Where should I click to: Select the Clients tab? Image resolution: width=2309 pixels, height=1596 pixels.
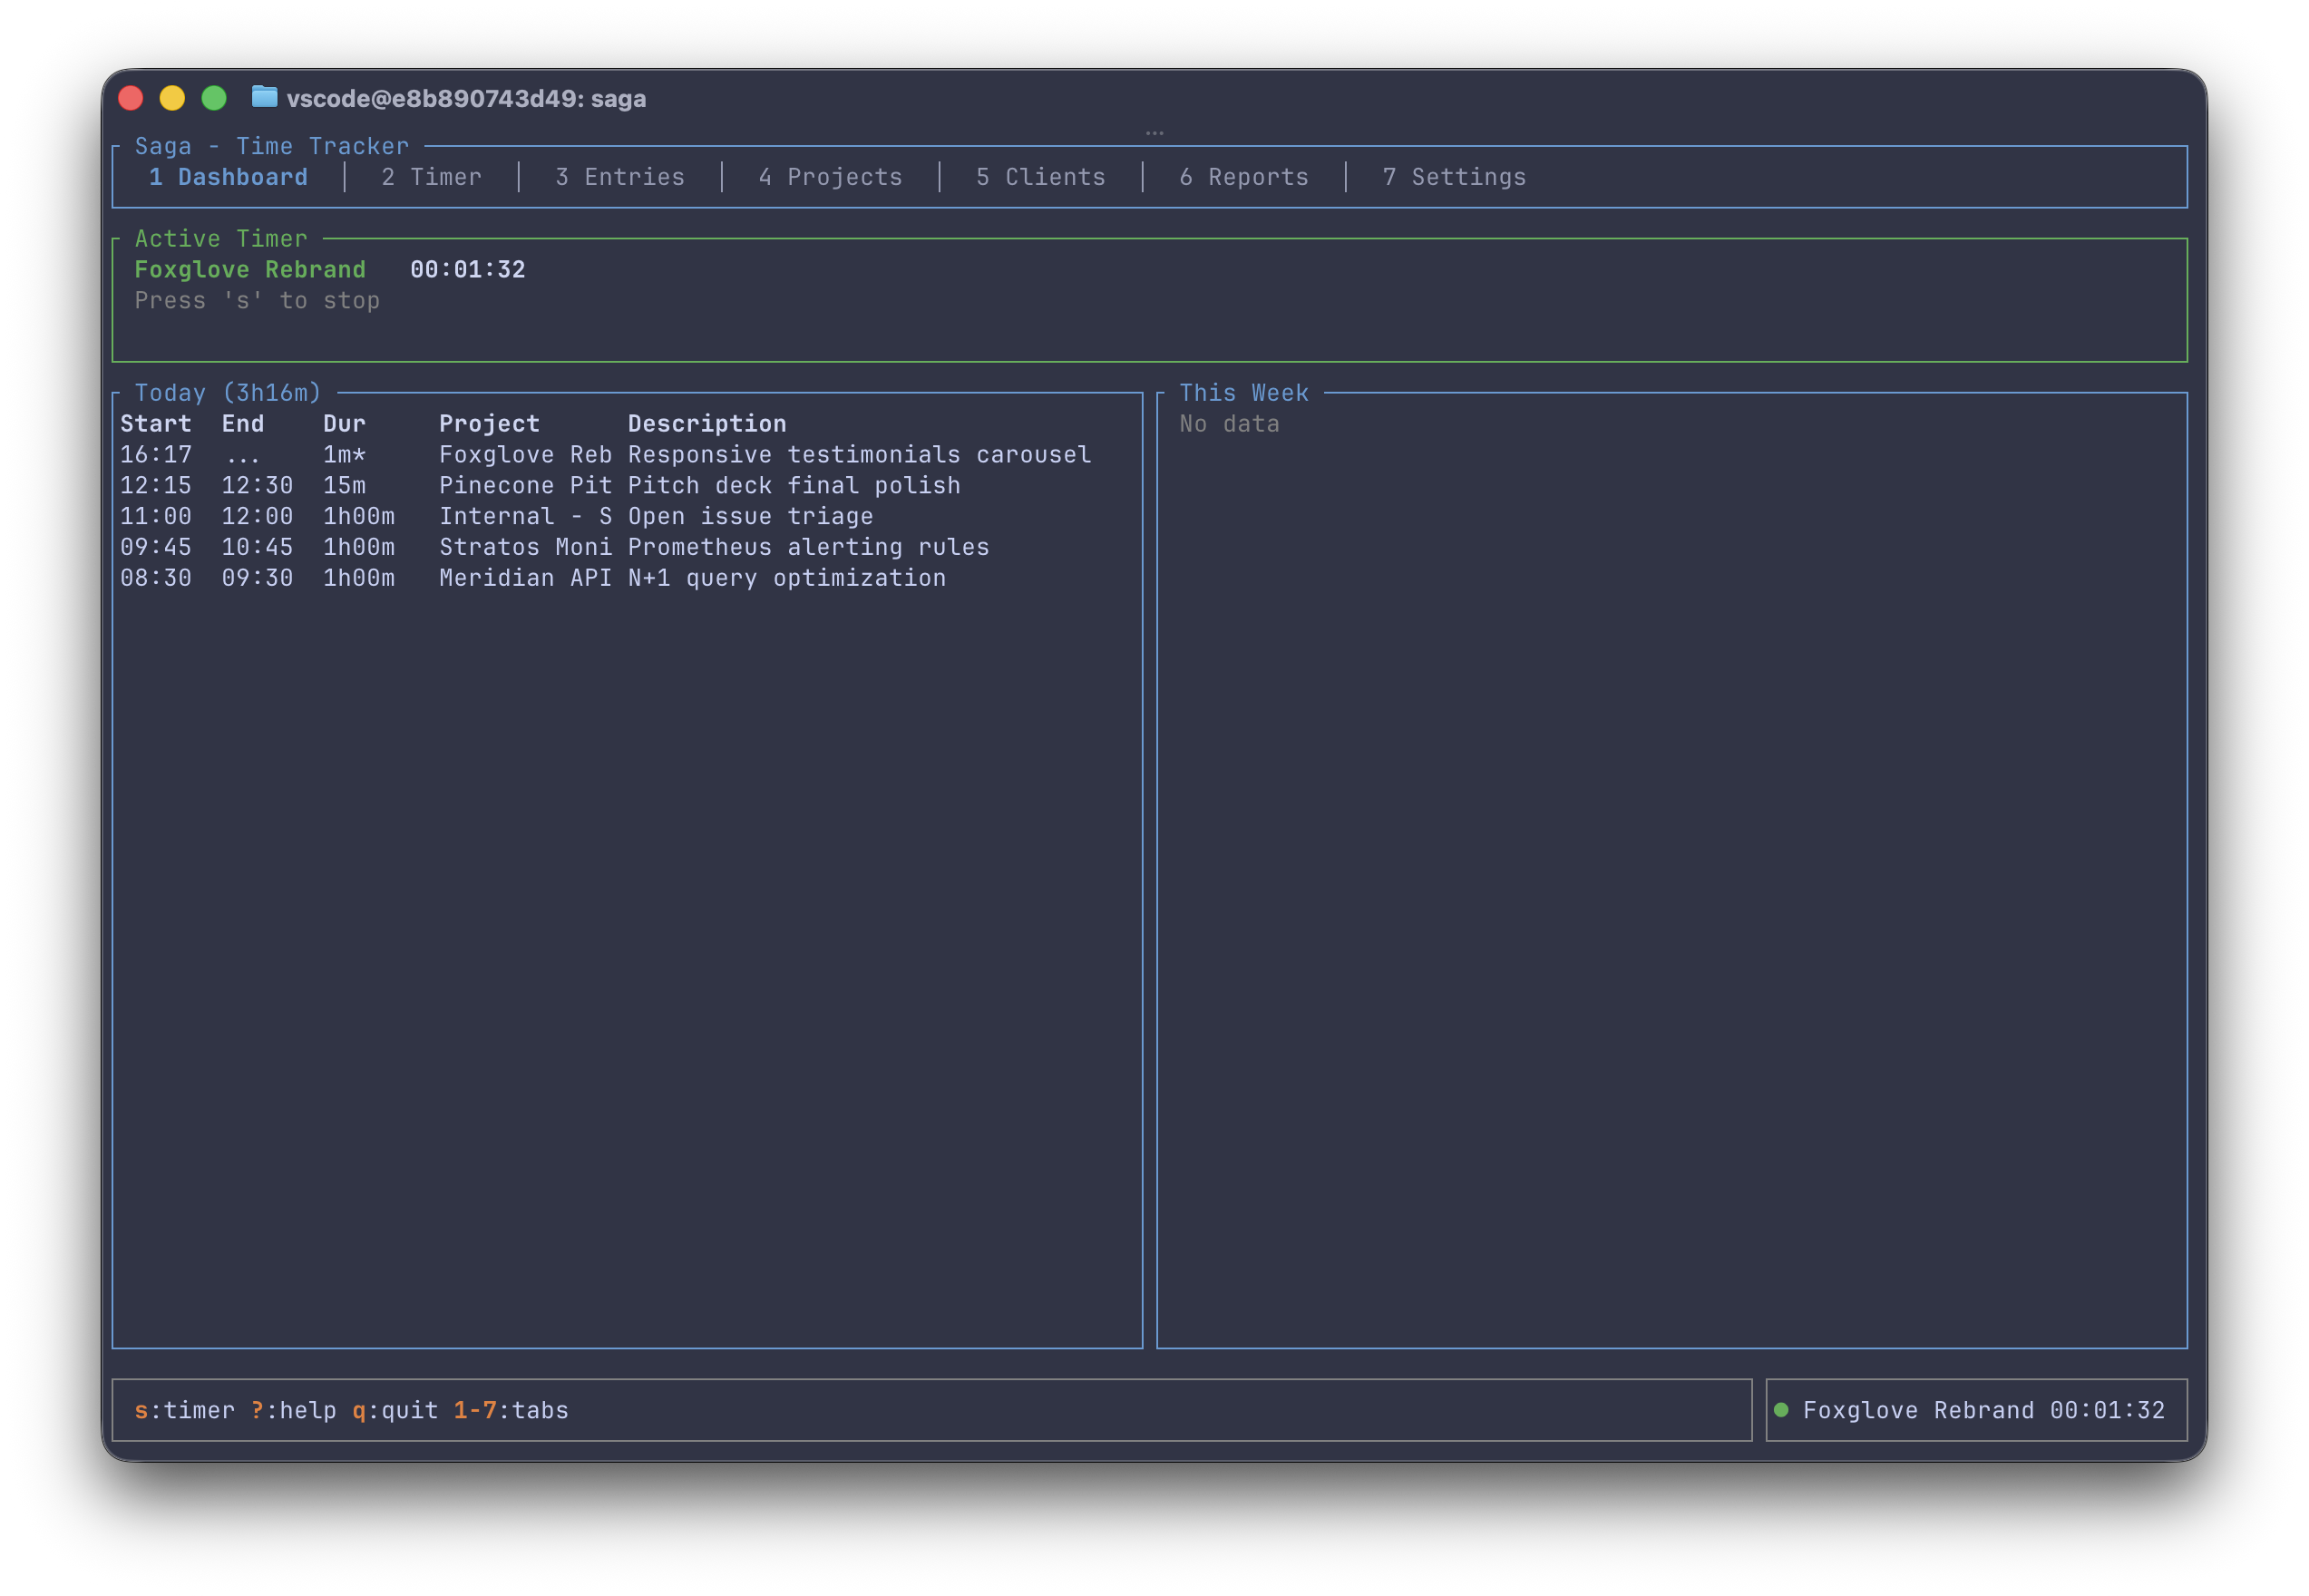[1040, 177]
